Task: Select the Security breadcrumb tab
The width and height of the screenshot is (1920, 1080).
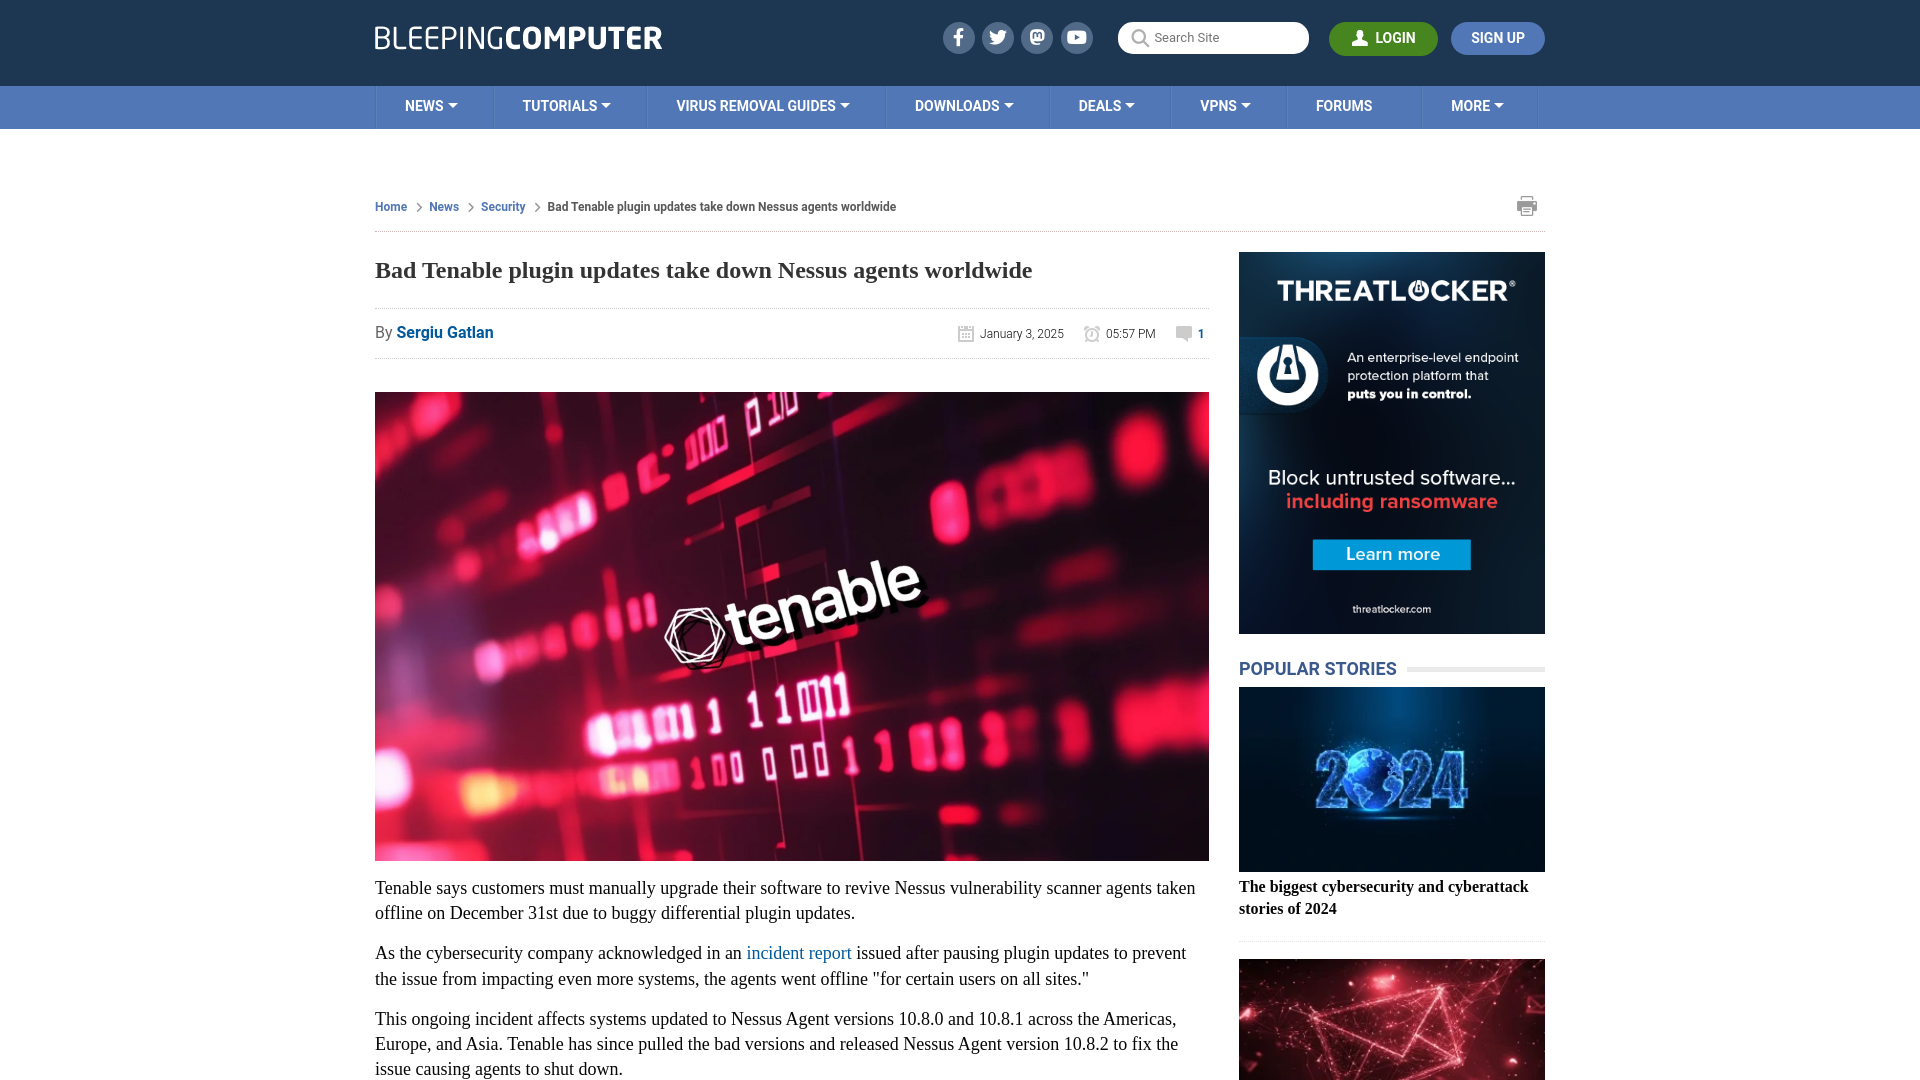Action: [x=502, y=206]
